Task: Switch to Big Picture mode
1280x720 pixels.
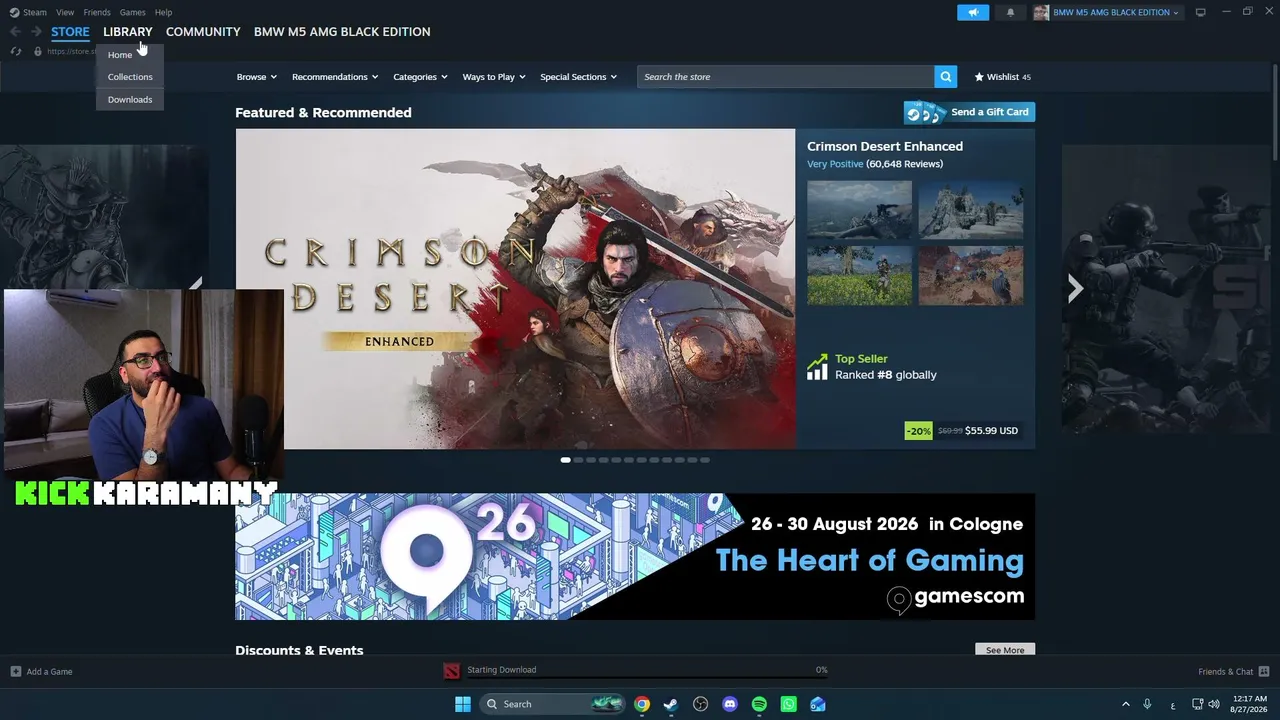Action: 1200,12
